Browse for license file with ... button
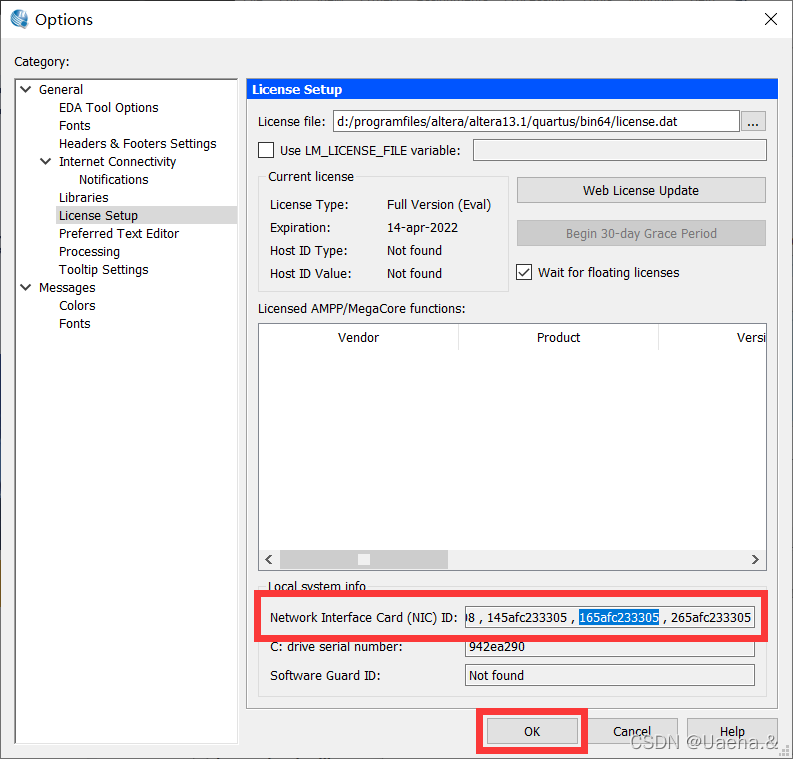This screenshot has width=793, height=759. (753, 122)
